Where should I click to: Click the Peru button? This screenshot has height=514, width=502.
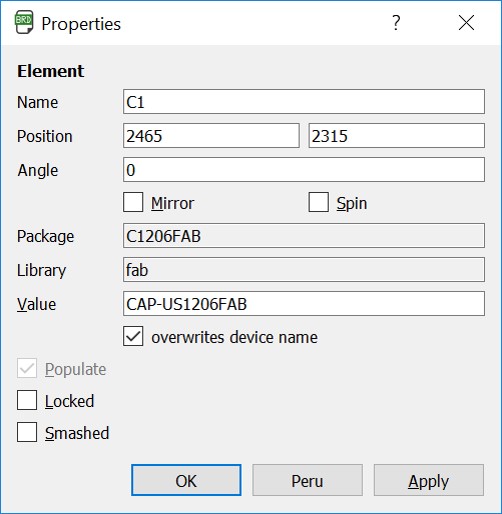click(x=307, y=480)
